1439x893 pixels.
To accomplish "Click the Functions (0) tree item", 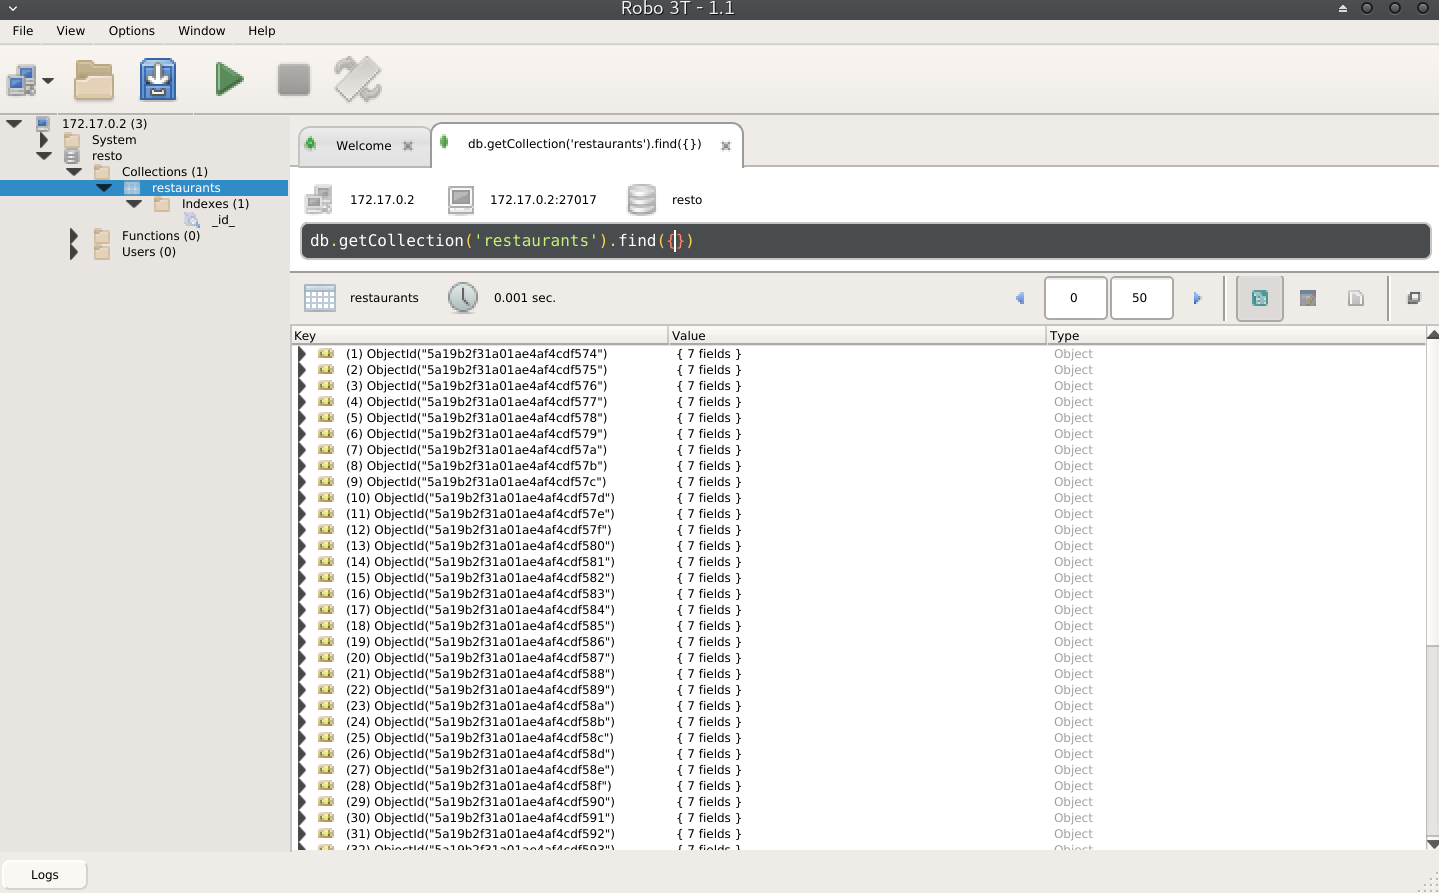I will point(161,236).
